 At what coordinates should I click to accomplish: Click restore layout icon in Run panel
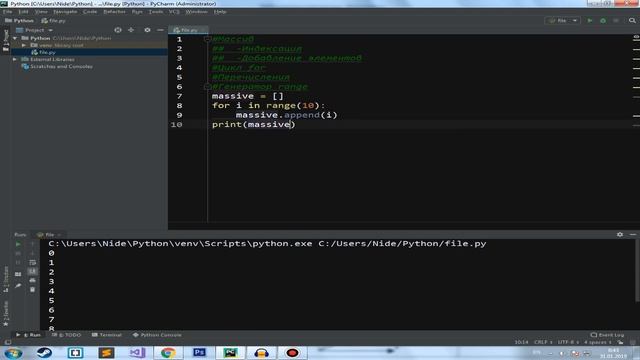click(18, 274)
